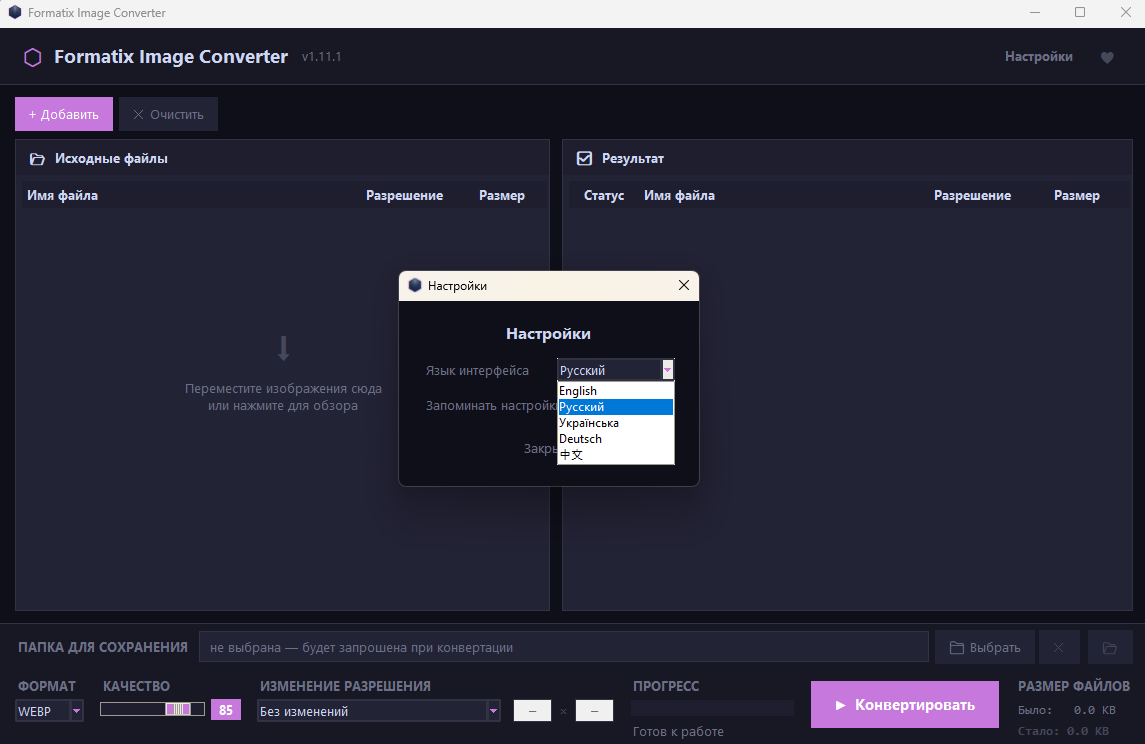Click the Настройки dialog title icon

click(415, 285)
